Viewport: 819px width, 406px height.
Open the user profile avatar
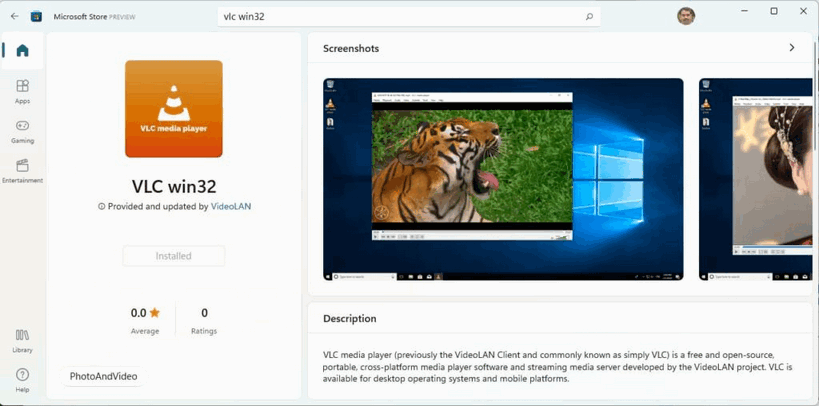pos(686,16)
